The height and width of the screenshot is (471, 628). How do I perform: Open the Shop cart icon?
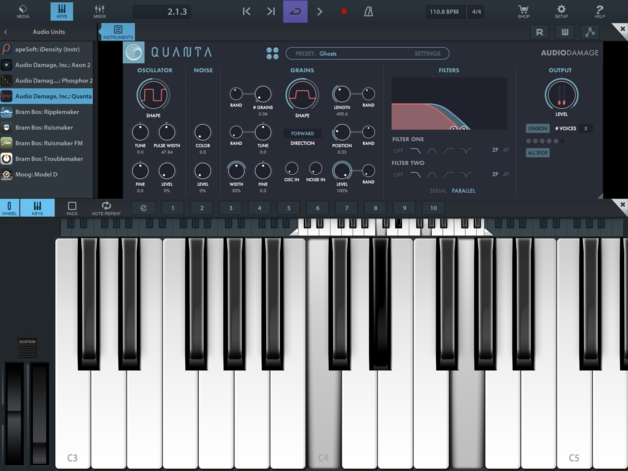coord(523,11)
